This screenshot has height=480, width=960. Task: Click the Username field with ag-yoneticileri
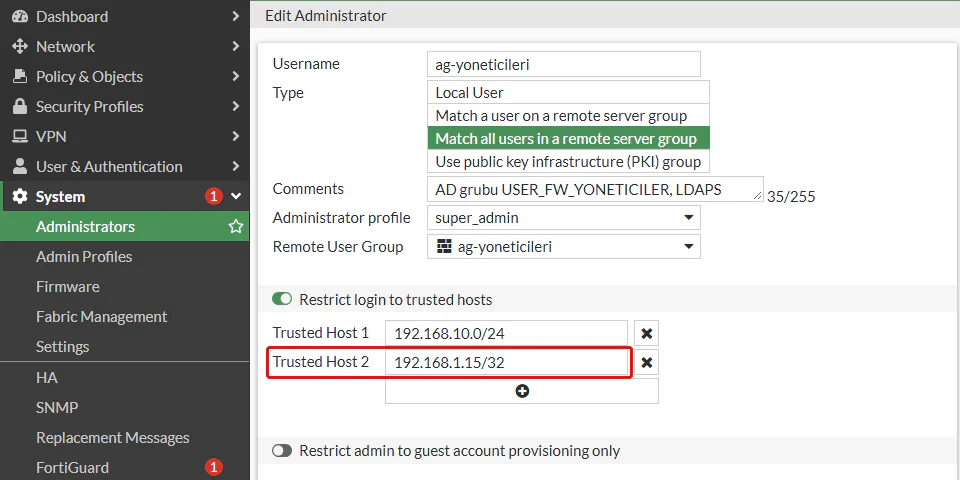point(564,64)
